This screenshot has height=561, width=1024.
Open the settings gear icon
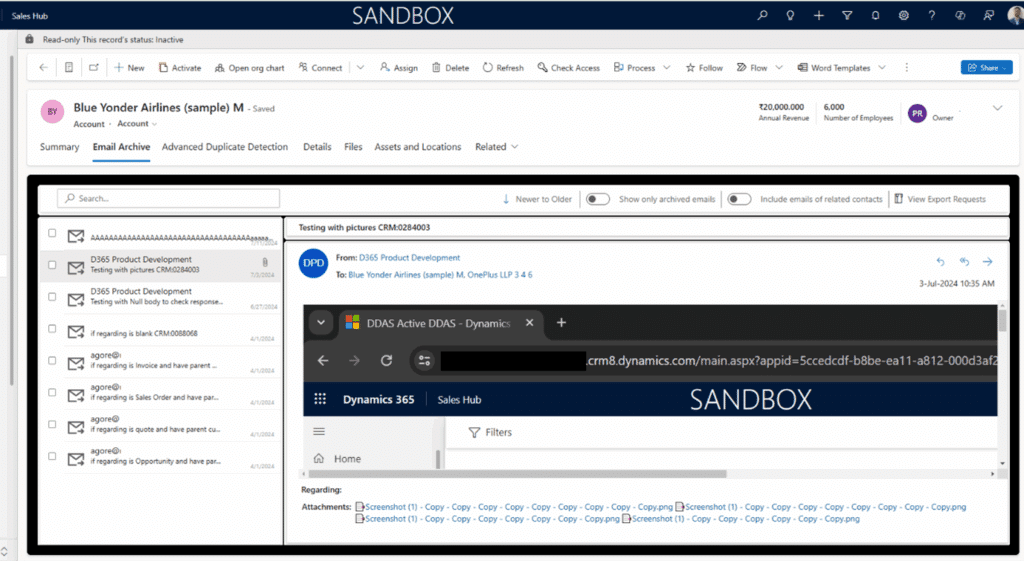tap(903, 15)
